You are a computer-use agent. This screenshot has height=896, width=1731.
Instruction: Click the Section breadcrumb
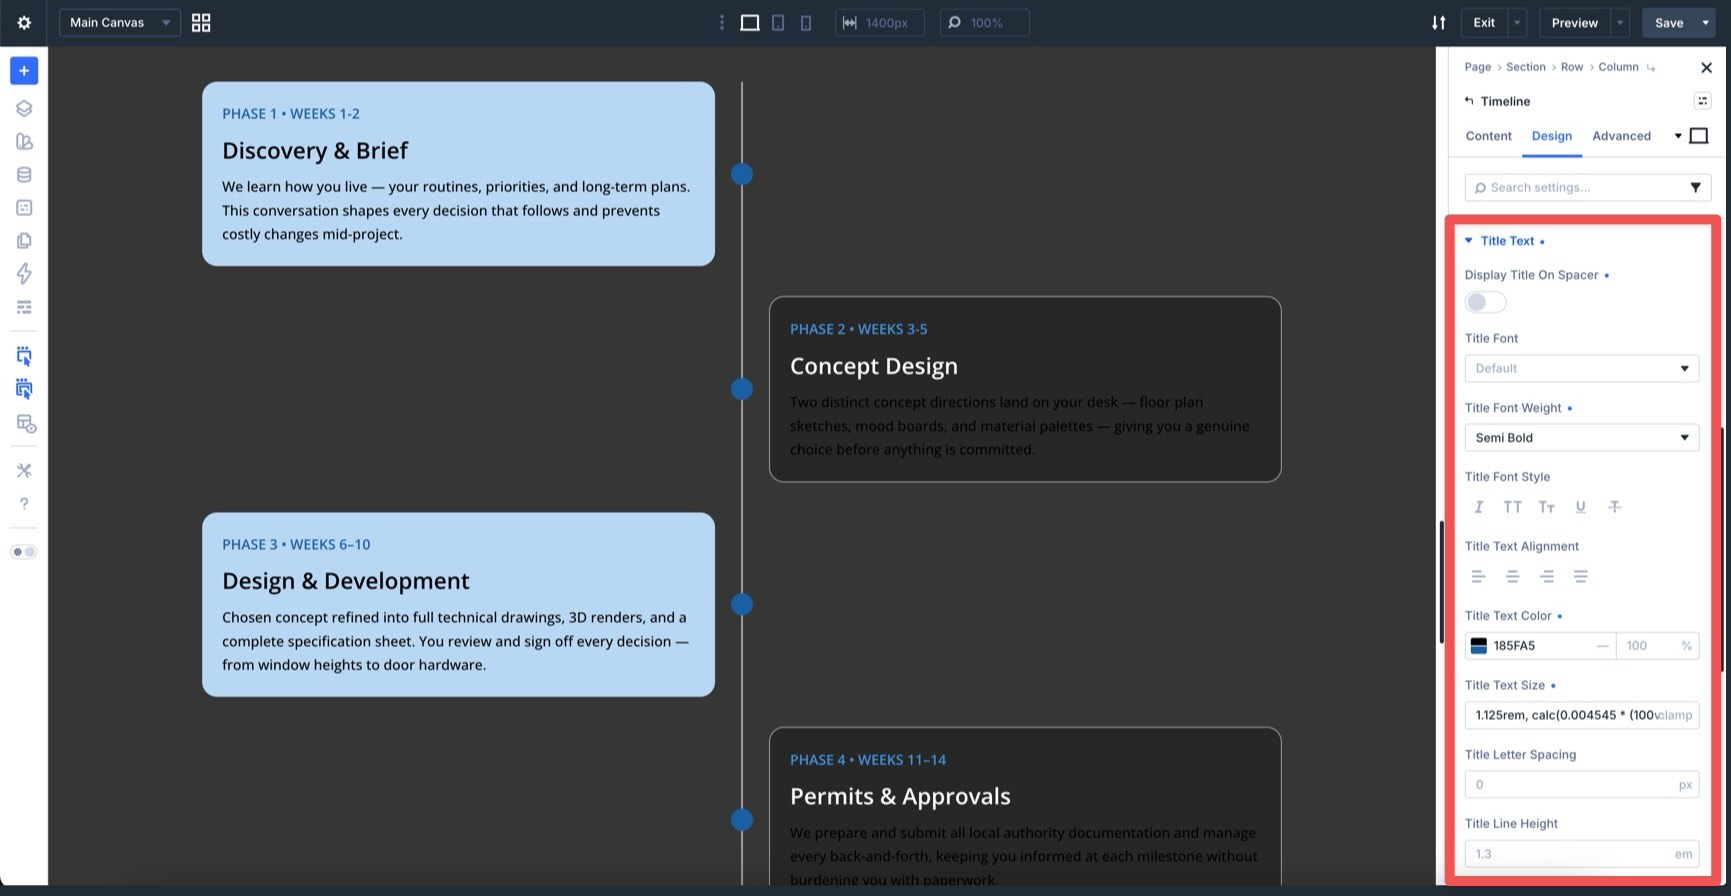pyautogui.click(x=1525, y=67)
